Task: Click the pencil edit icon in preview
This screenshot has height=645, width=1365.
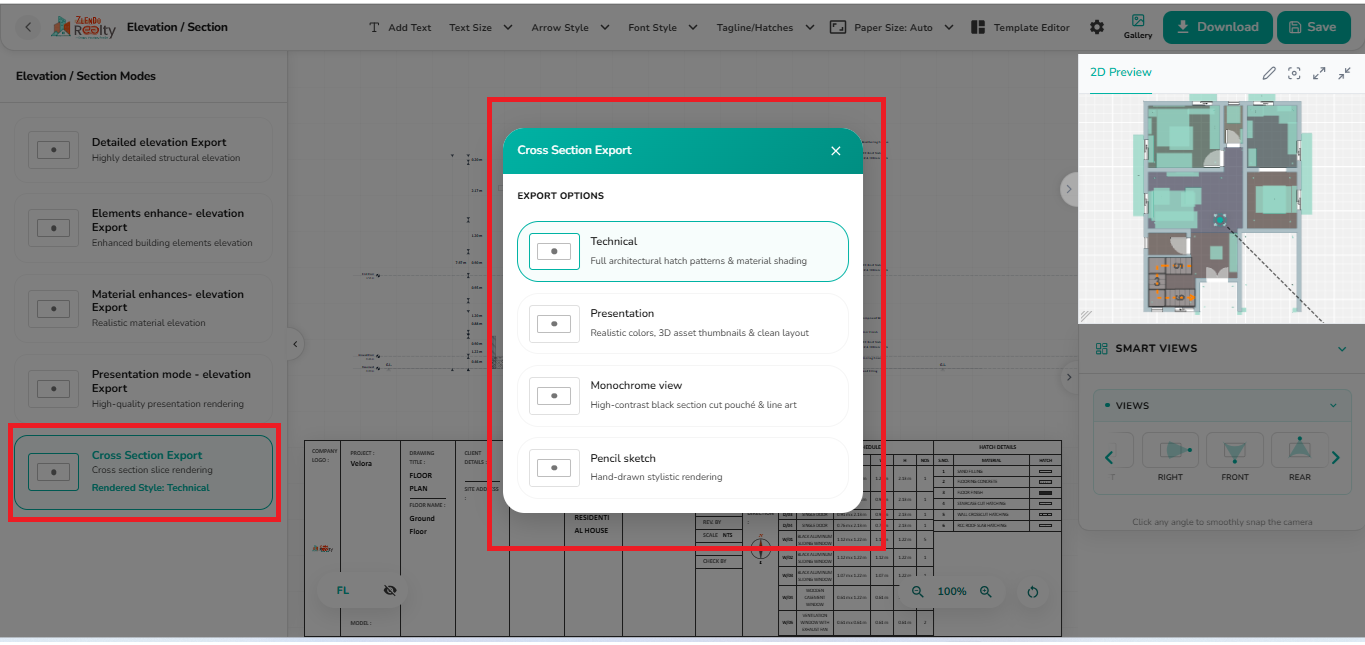Action: pos(1269,73)
